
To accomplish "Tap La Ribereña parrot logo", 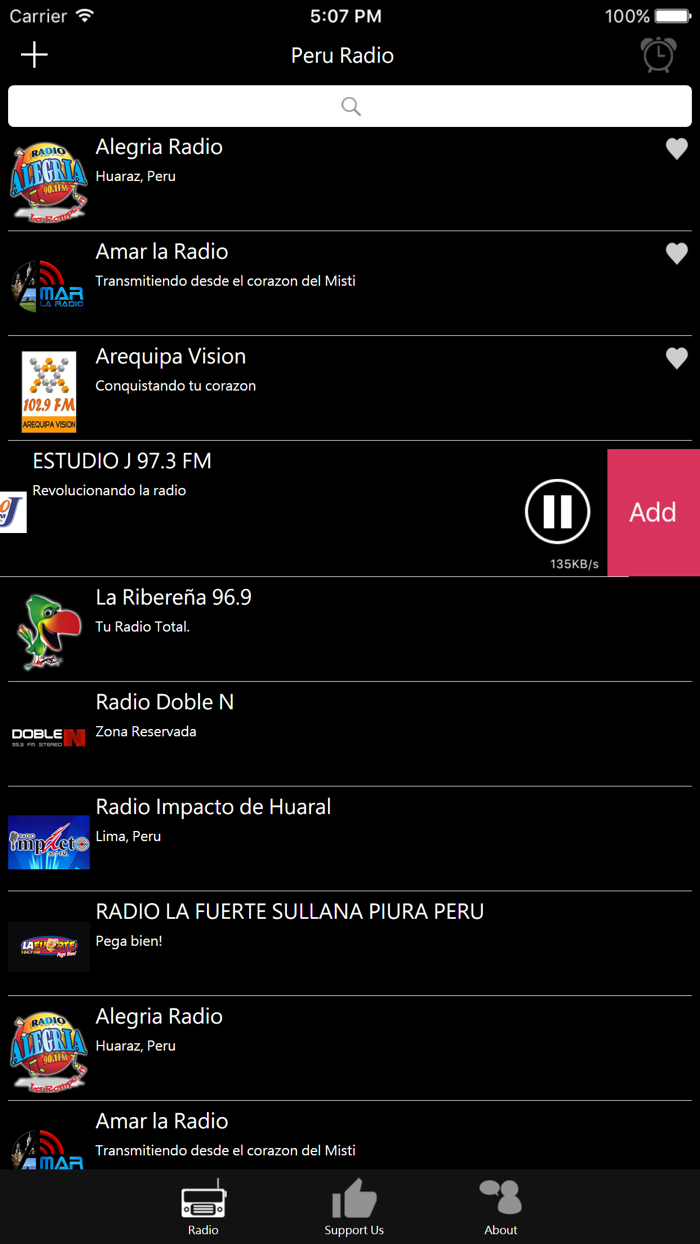I will tap(49, 632).
